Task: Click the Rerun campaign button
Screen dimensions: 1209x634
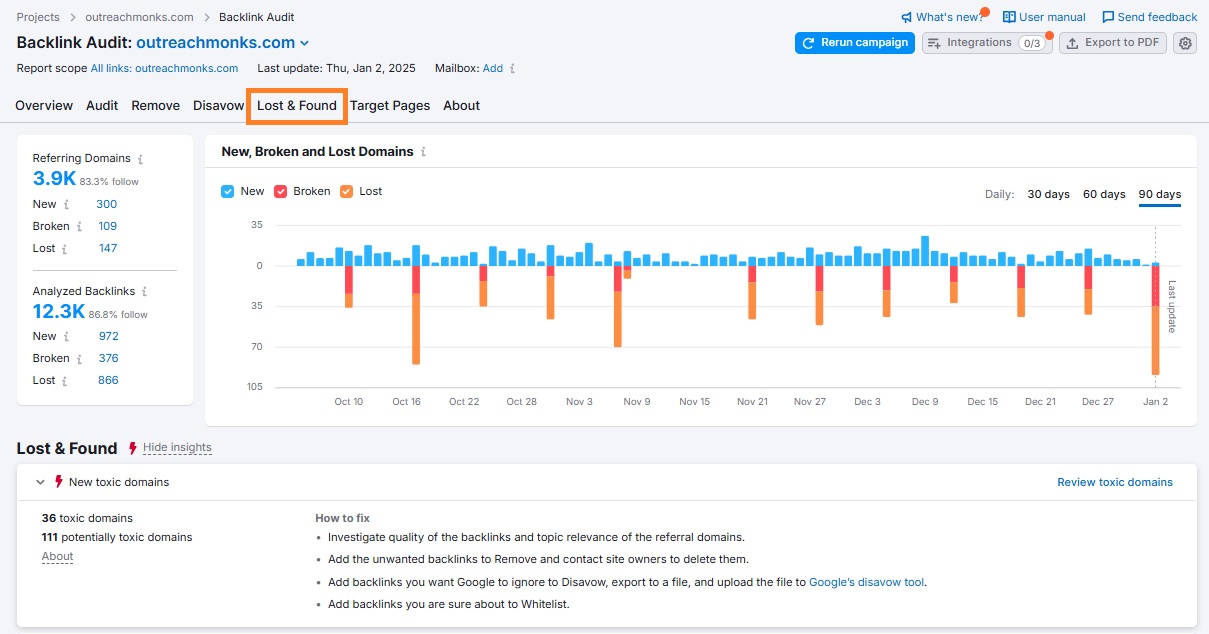Action: tap(855, 43)
